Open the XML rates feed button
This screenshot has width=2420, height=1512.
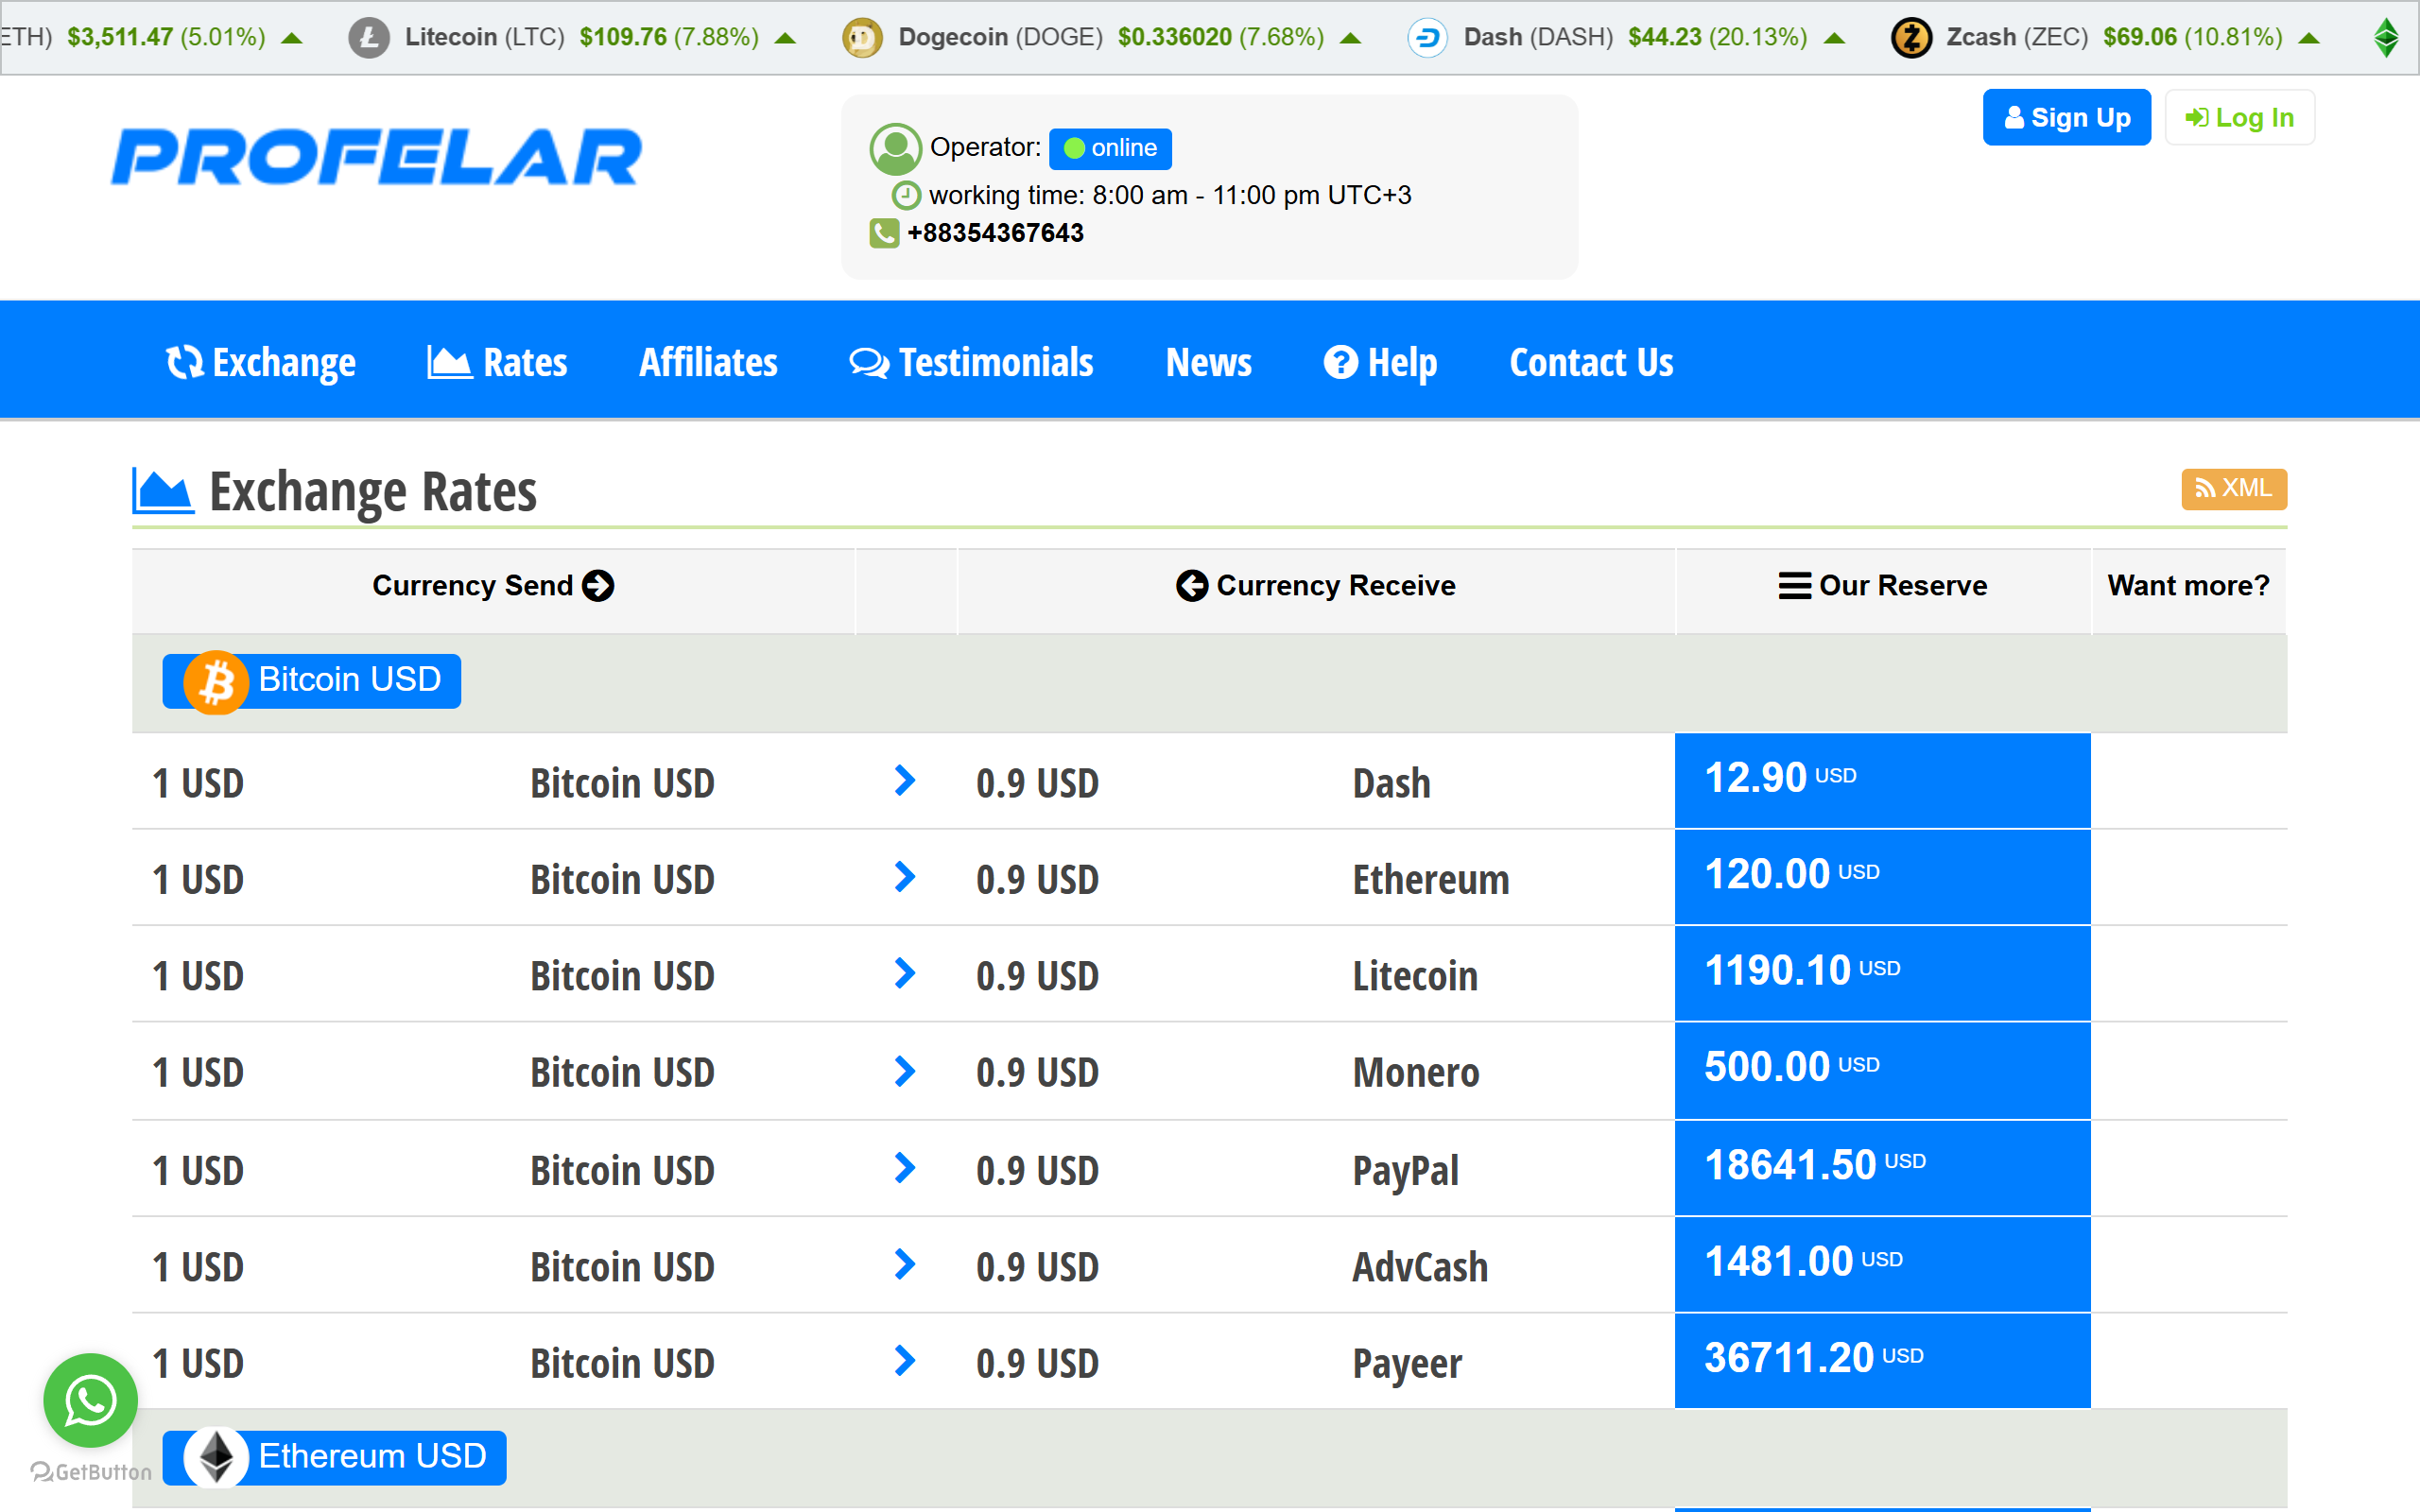(x=2233, y=489)
